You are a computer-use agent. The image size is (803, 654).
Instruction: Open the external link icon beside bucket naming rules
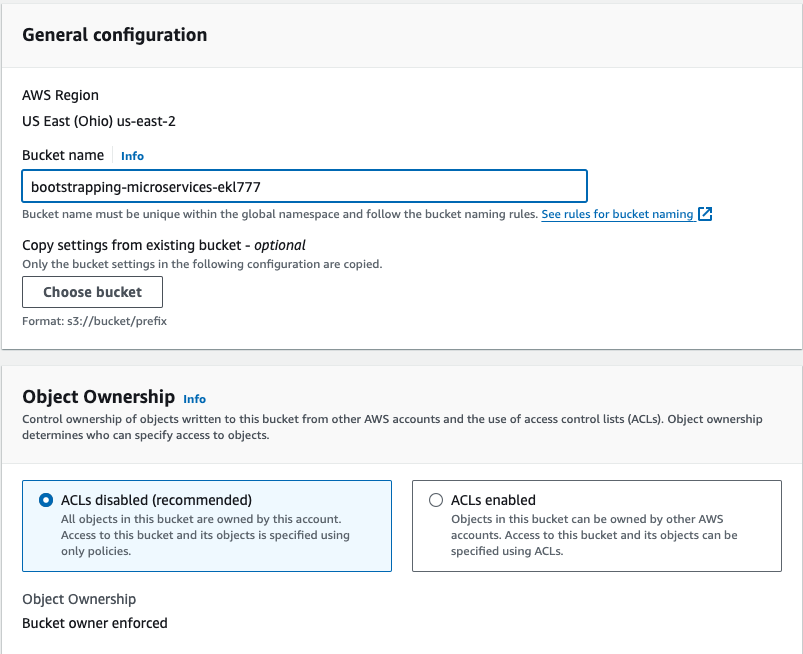tap(705, 214)
